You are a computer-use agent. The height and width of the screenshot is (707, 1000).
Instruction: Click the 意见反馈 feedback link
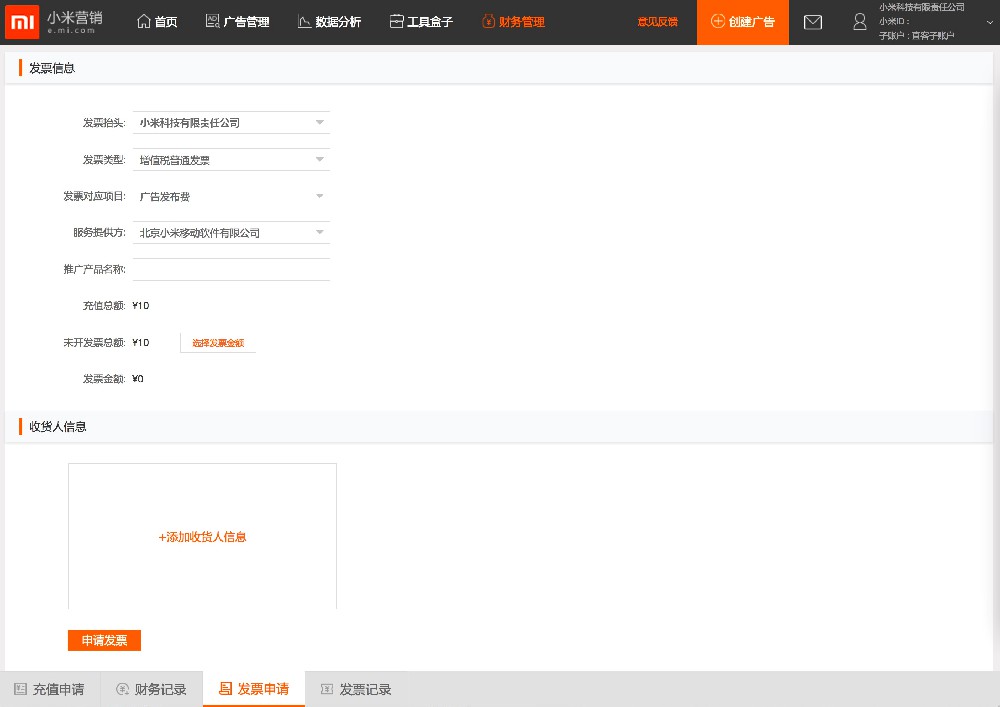coord(657,22)
